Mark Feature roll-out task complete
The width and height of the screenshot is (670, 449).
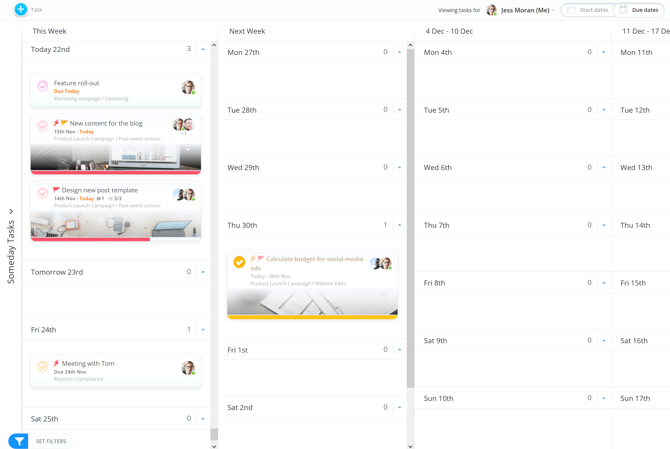pos(43,86)
